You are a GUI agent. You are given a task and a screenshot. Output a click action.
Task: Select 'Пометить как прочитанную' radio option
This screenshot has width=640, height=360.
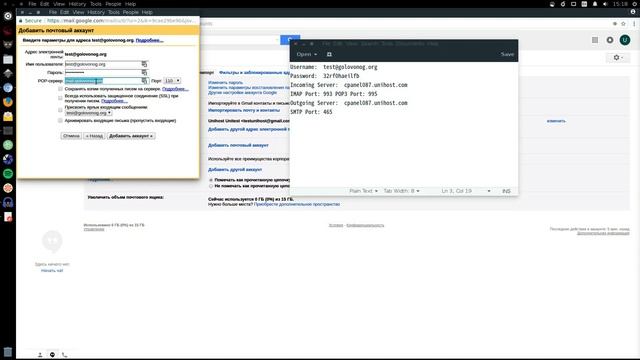pyautogui.click(x=211, y=180)
